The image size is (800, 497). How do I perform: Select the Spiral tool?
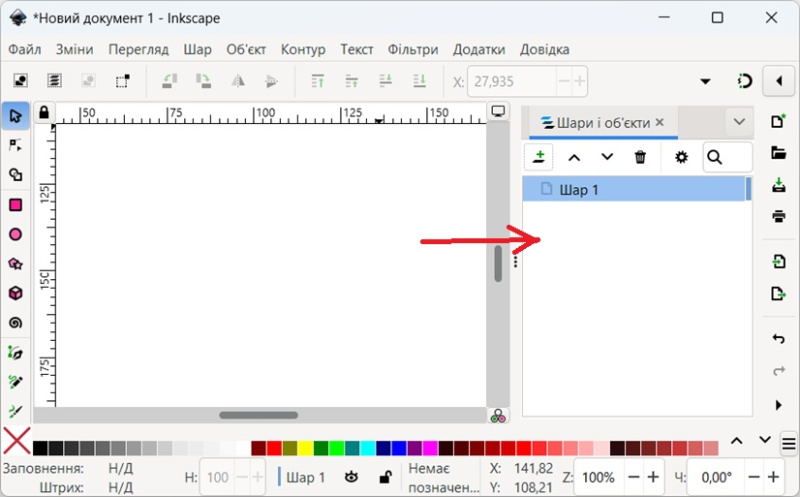point(15,323)
